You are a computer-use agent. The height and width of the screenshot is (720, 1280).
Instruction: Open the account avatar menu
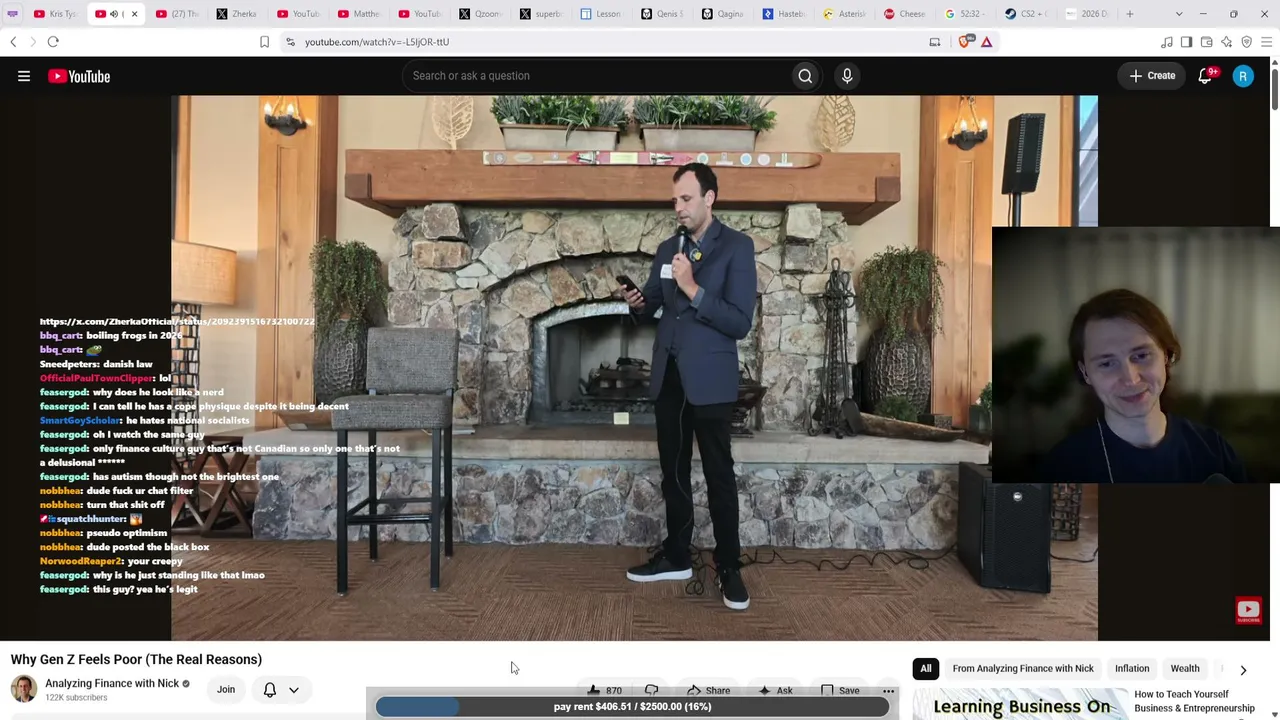click(x=1243, y=76)
